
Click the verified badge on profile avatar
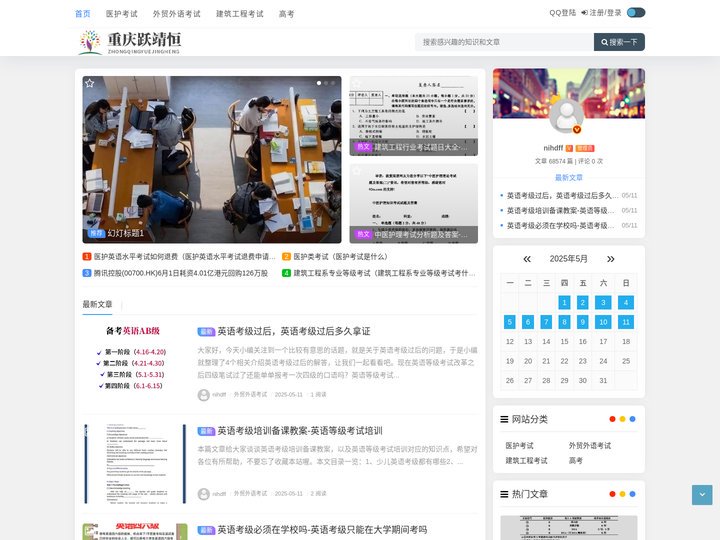point(577,129)
